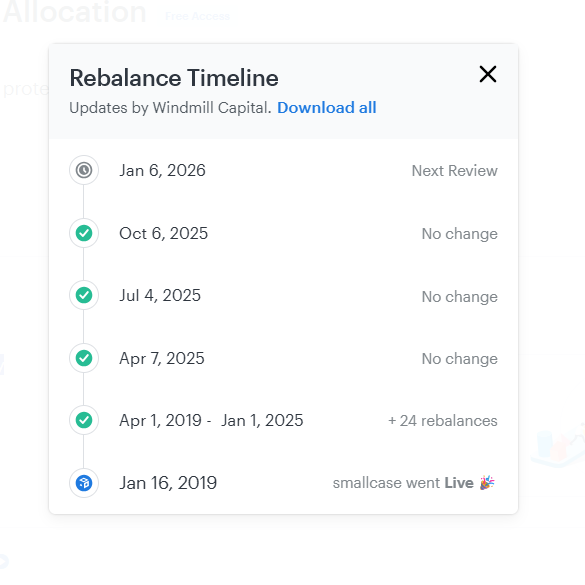Select No change beside Apr 7, 2025
The image size is (585, 585).
[460, 359]
